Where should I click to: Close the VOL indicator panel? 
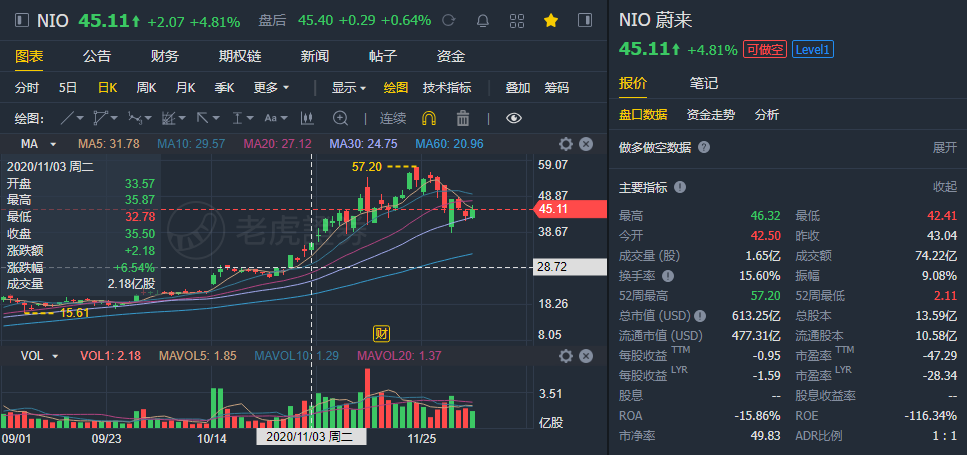click(x=585, y=356)
